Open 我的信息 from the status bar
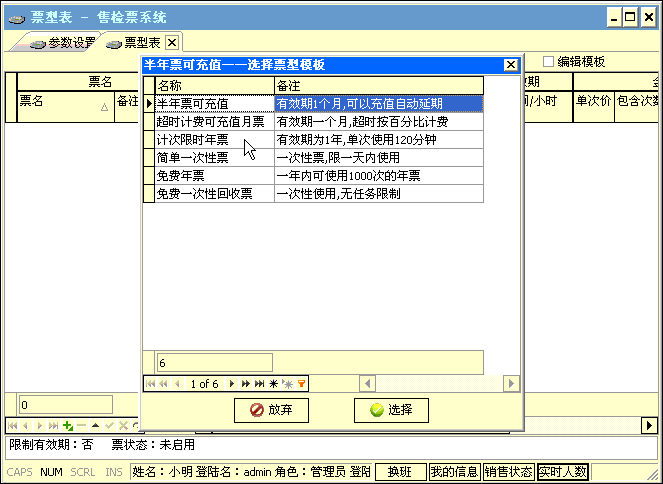The width and height of the screenshot is (663, 484). point(454,472)
